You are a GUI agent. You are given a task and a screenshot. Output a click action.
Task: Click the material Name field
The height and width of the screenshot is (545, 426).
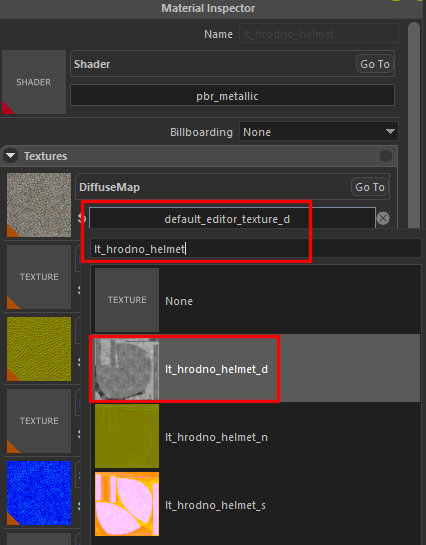click(319, 34)
